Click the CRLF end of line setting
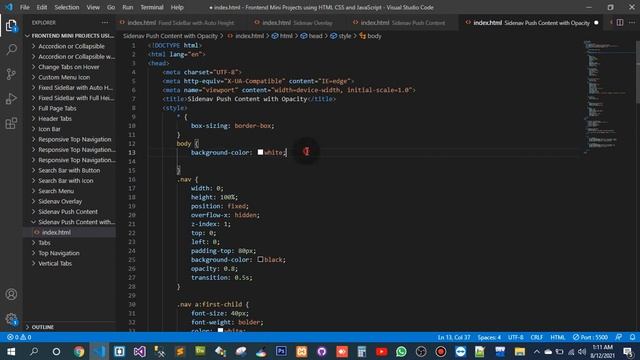This screenshot has height=360, width=640. (x=536, y=337)
